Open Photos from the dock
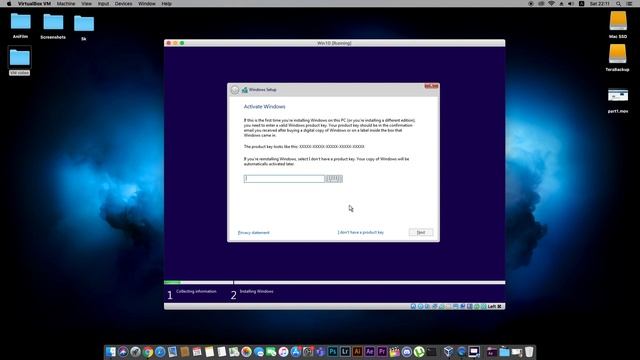The image size is (640, 360). (246, 352)
